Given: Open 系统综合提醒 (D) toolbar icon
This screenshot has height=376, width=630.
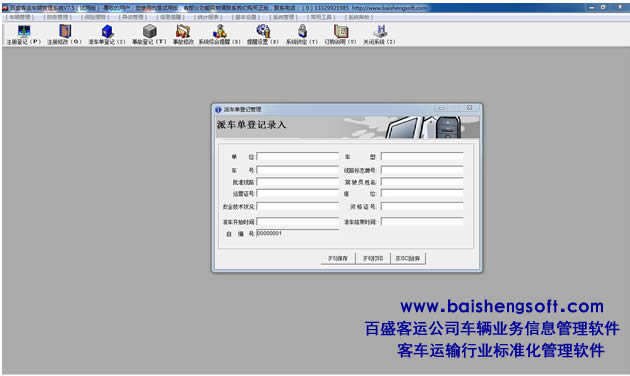Looking at the screenshot, I should (x=219, y=34).
